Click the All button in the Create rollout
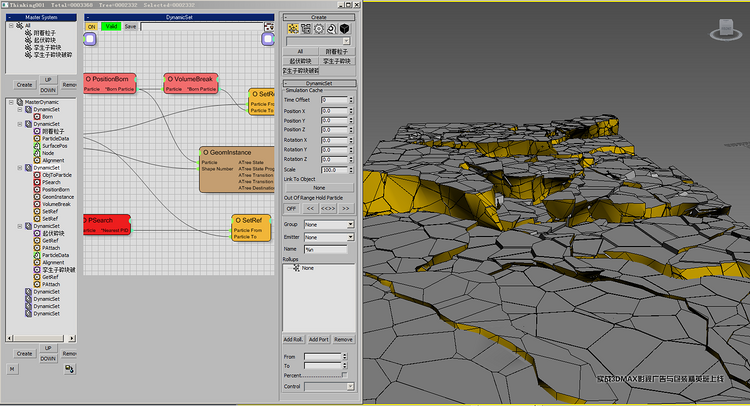Image resolution: width=750 pixels, height=406 pixels. click(300, 52)
